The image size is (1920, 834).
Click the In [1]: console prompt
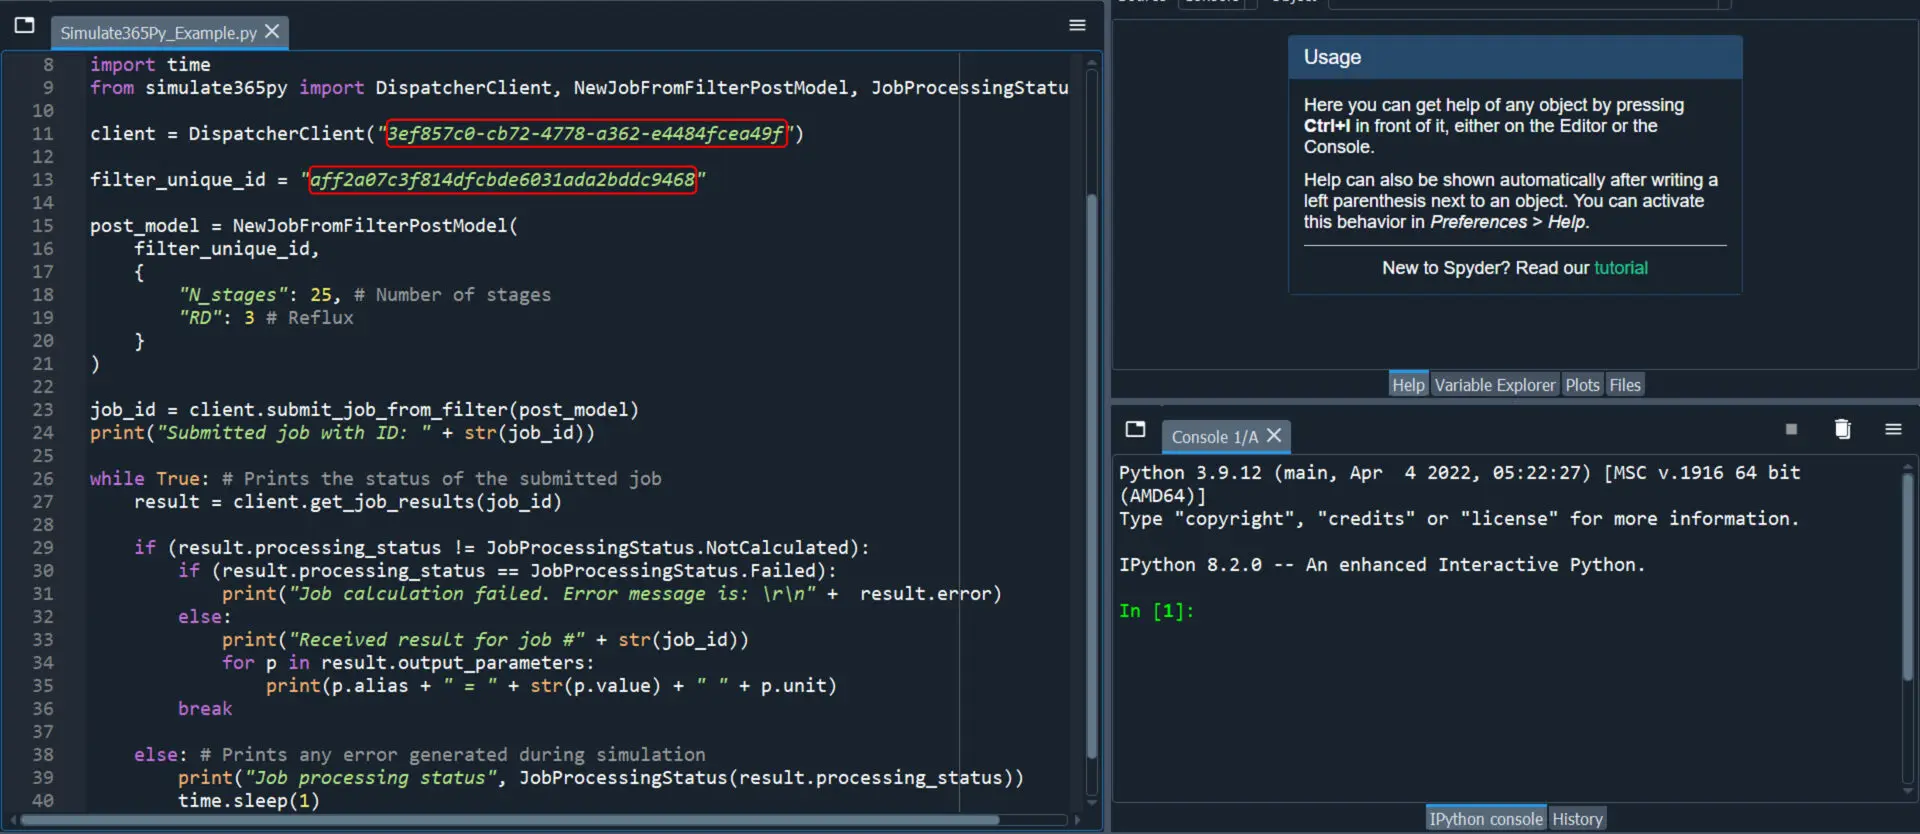click(1156, 611)
